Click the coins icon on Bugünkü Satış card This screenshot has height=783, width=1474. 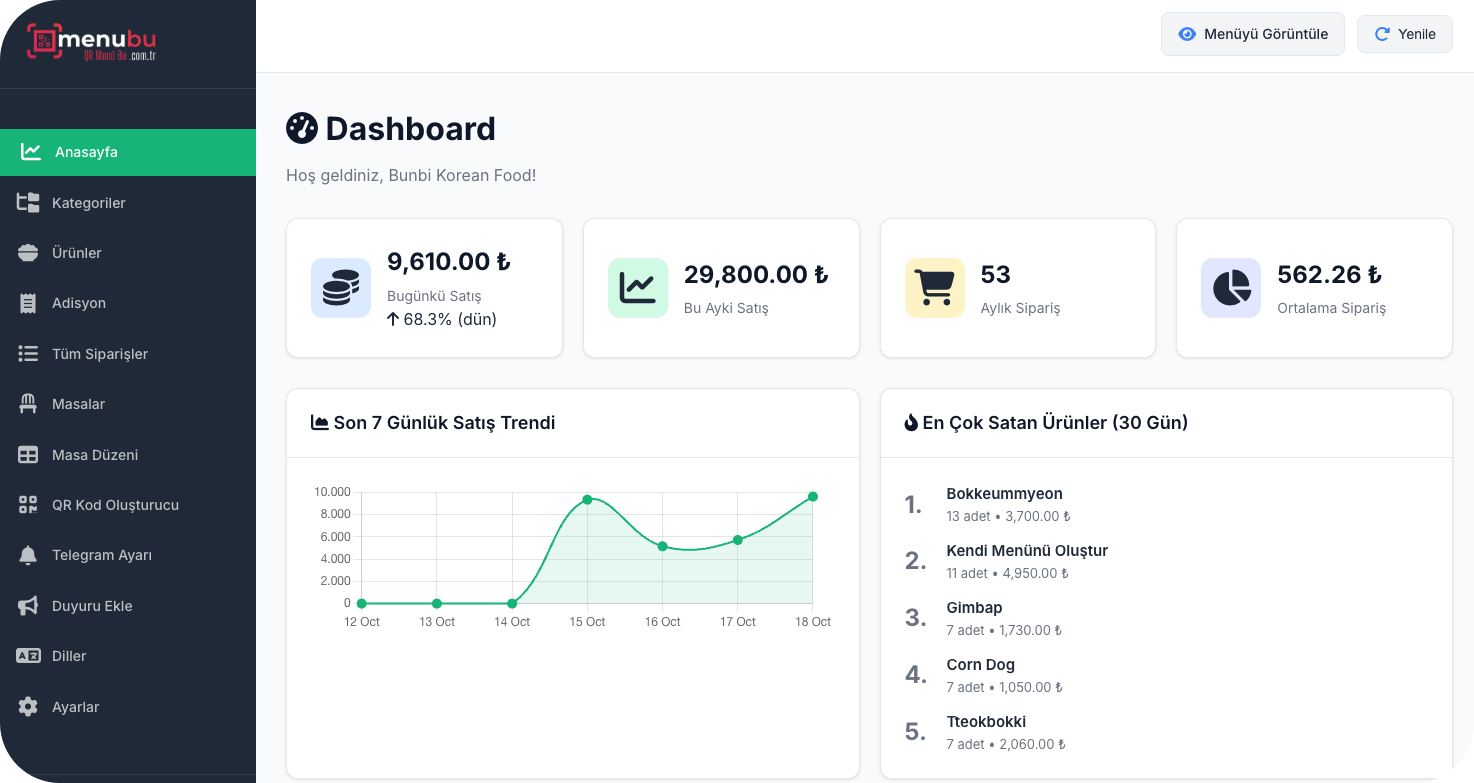[341, 288]
